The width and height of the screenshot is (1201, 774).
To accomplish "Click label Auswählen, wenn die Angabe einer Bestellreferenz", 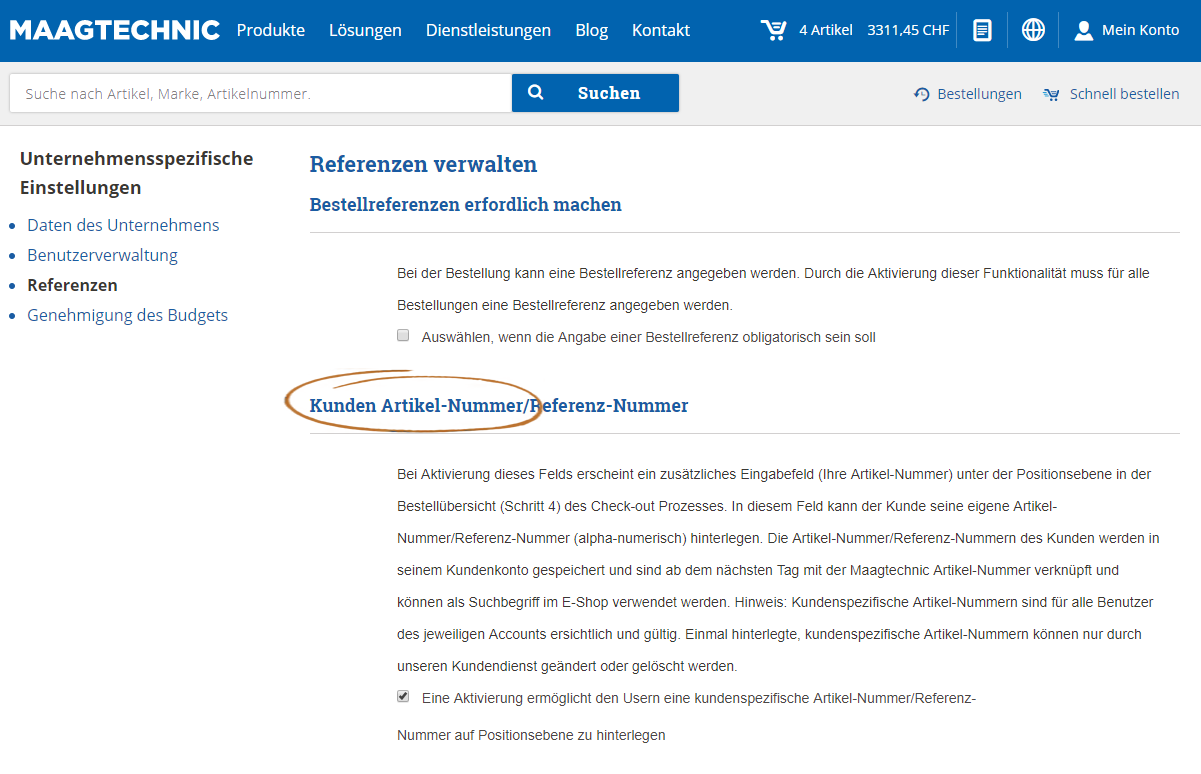I will point(649,337).
